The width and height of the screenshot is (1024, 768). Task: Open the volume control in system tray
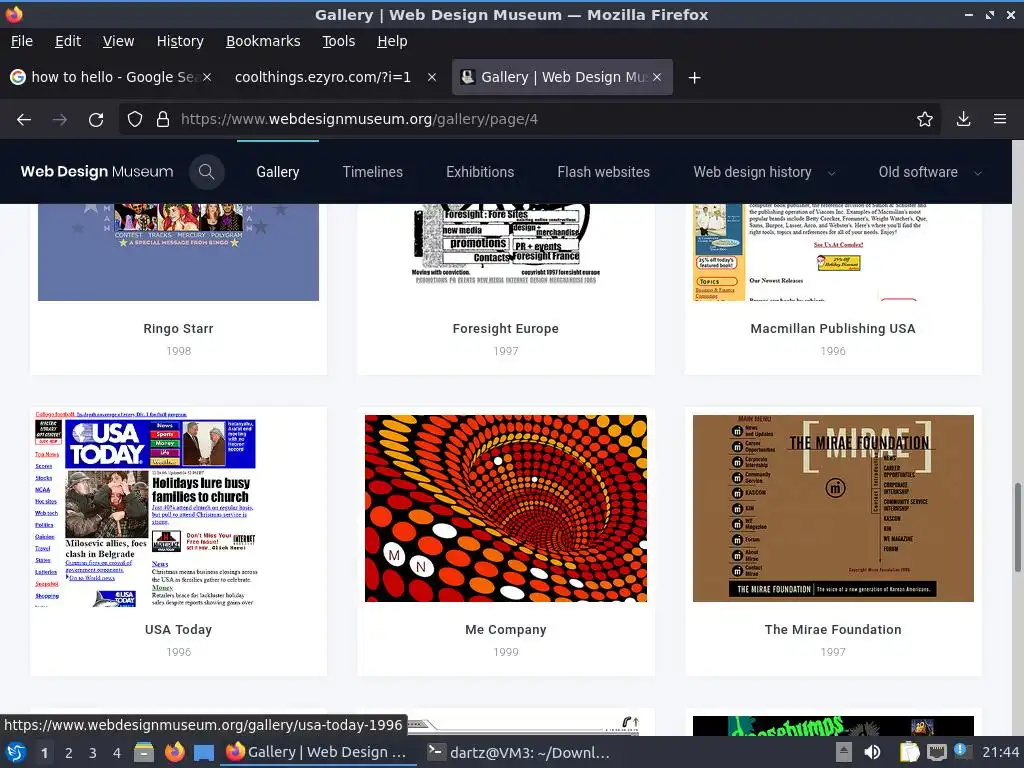click(872, 752)
